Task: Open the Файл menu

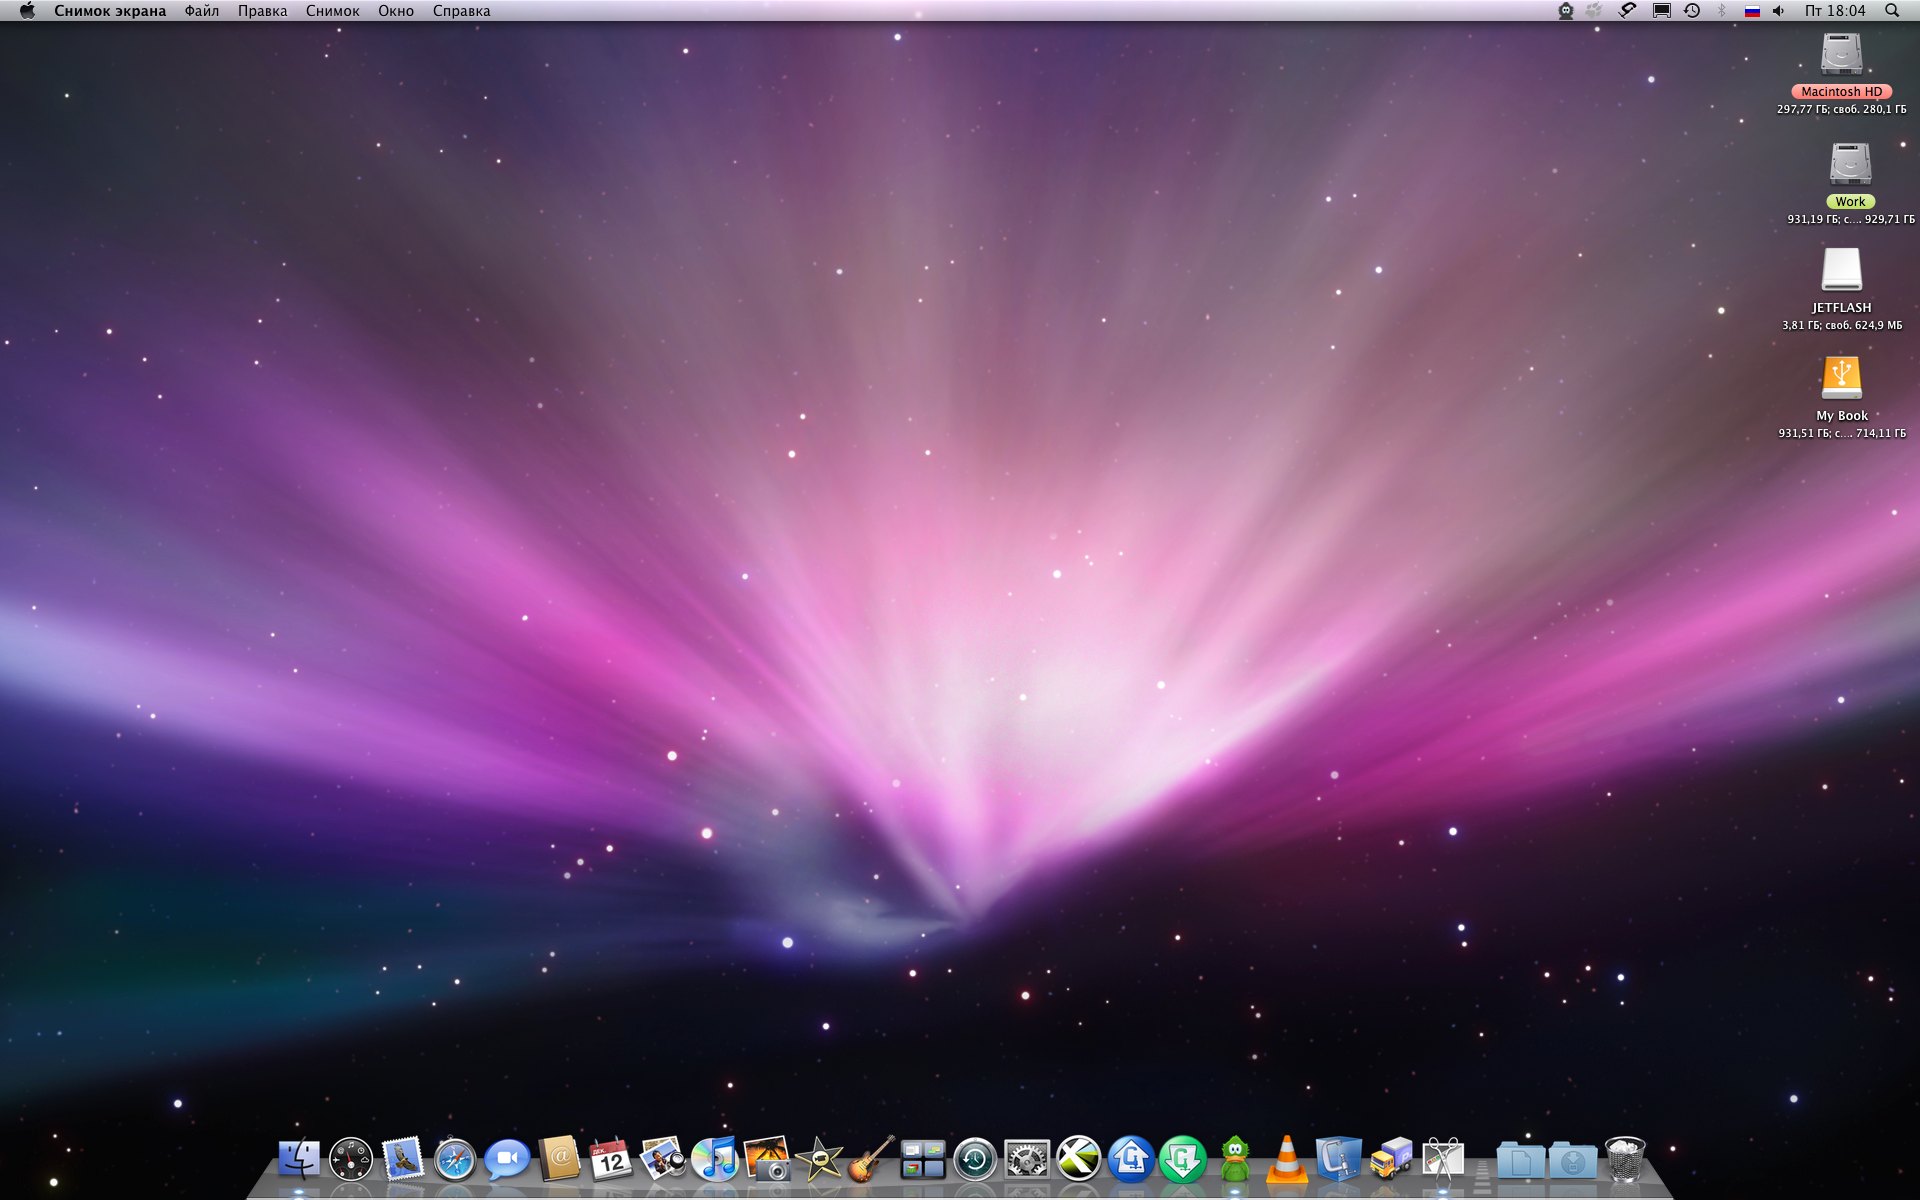Action: coord(201,11)
